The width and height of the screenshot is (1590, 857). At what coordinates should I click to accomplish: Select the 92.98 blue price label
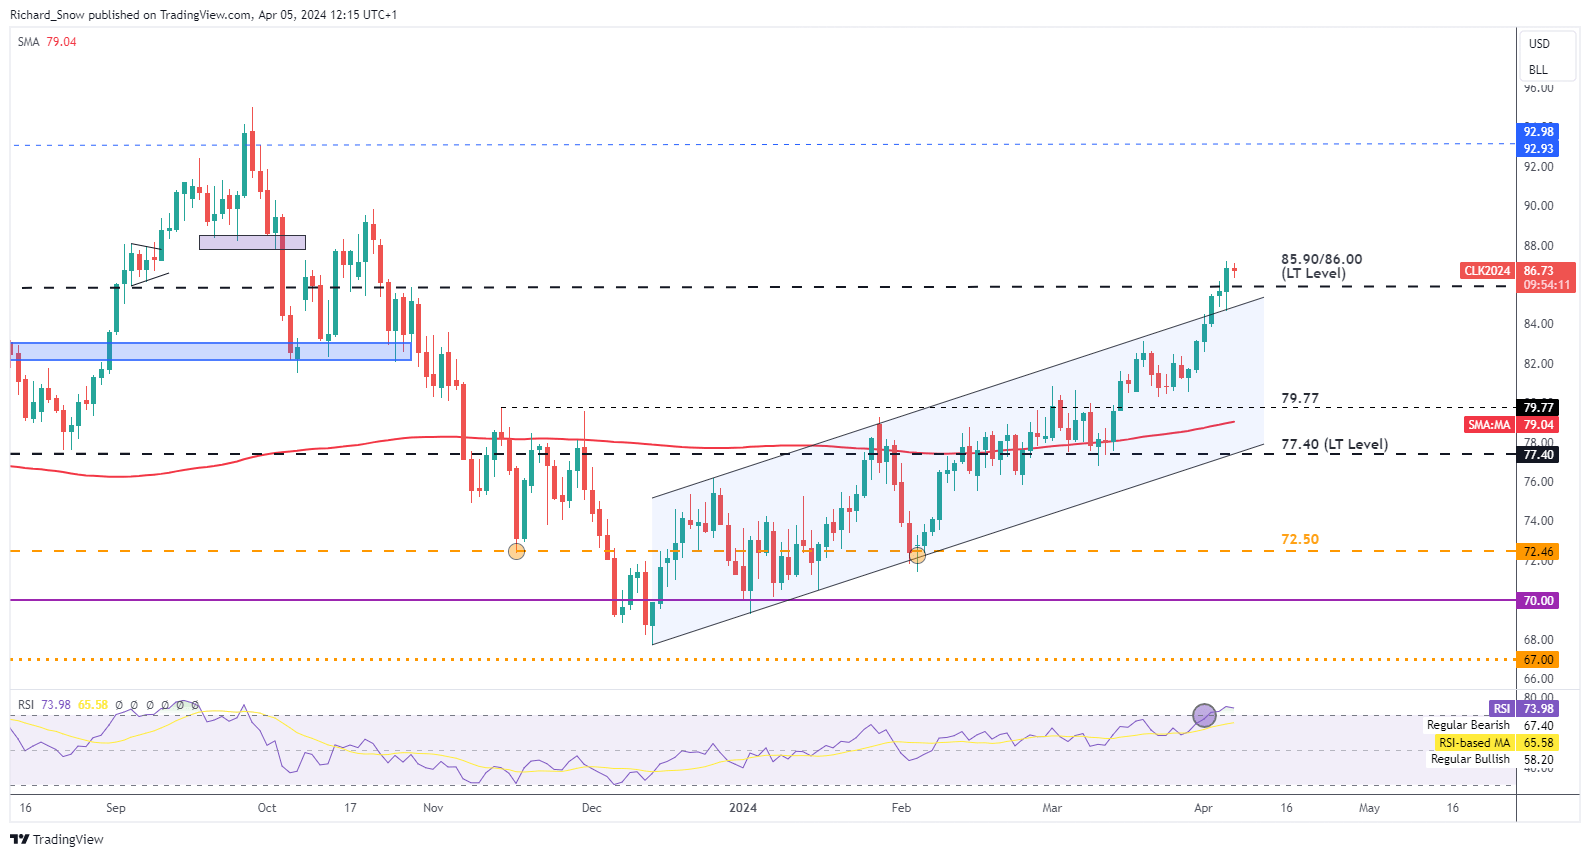tap(1538, 132)
